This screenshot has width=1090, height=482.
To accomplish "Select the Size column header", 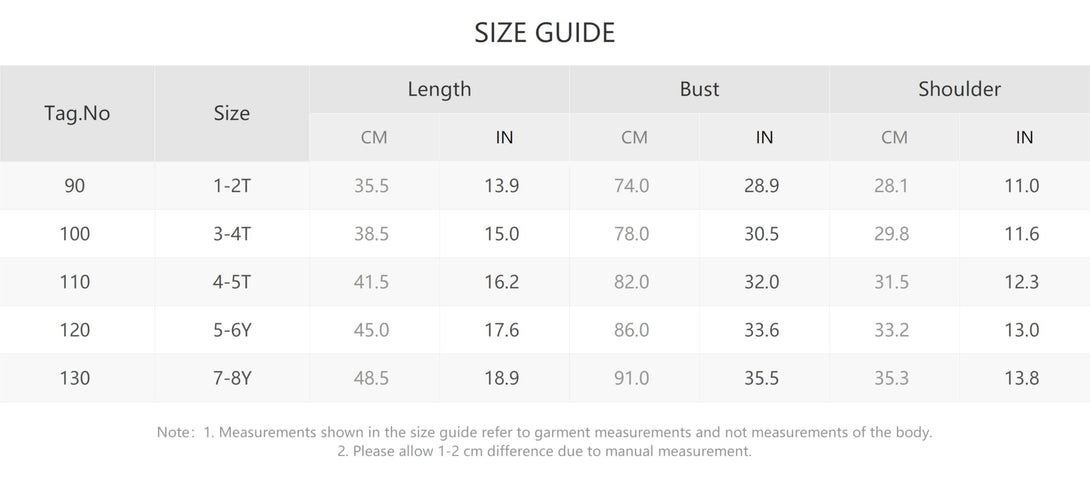I will pos(231,113).
